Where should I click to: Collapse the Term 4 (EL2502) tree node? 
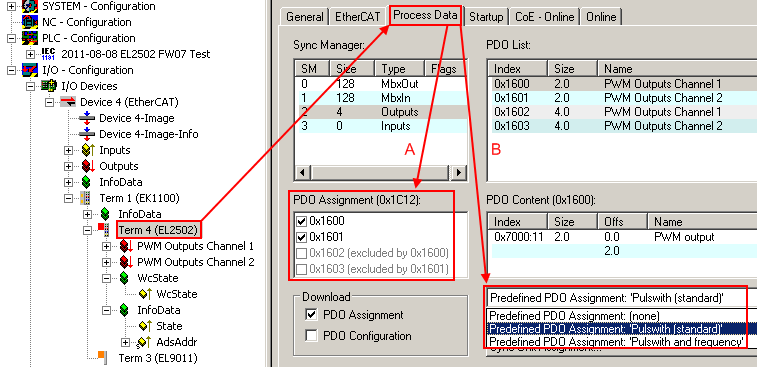pyautogui.click(x=87, y=230)
